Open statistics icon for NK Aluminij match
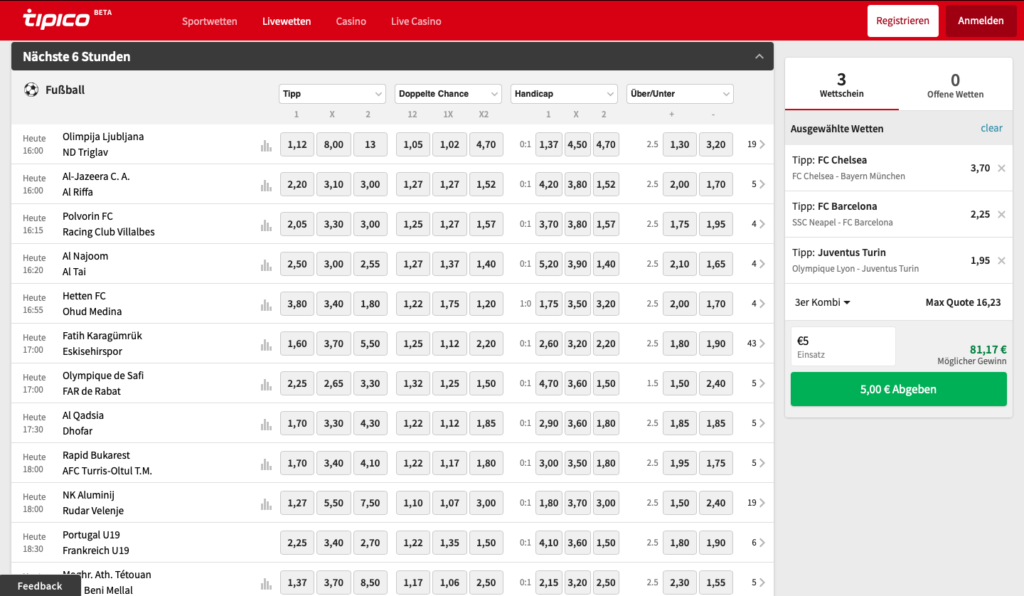The width and height of the screenshot is (1024, 596). click(266, 504)
